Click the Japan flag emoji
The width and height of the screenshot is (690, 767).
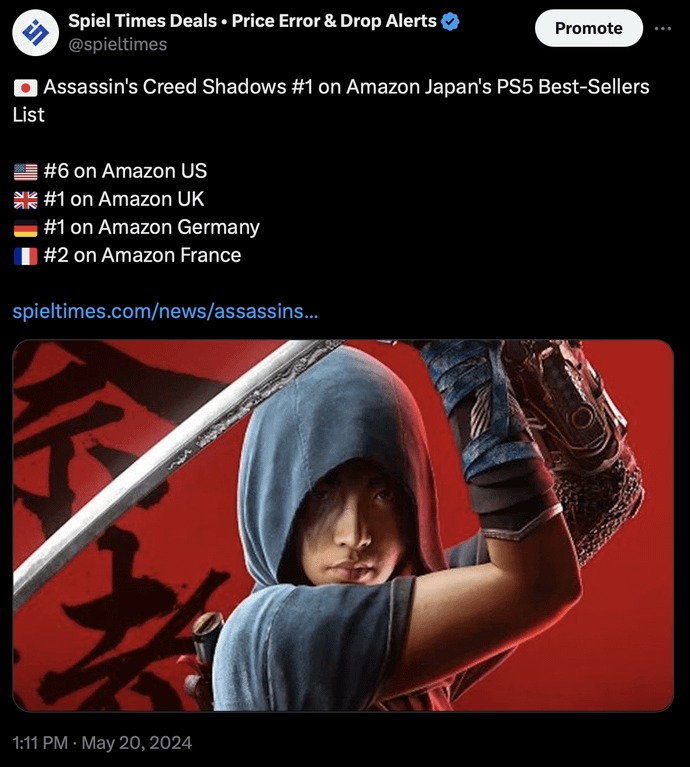(25, 88)
